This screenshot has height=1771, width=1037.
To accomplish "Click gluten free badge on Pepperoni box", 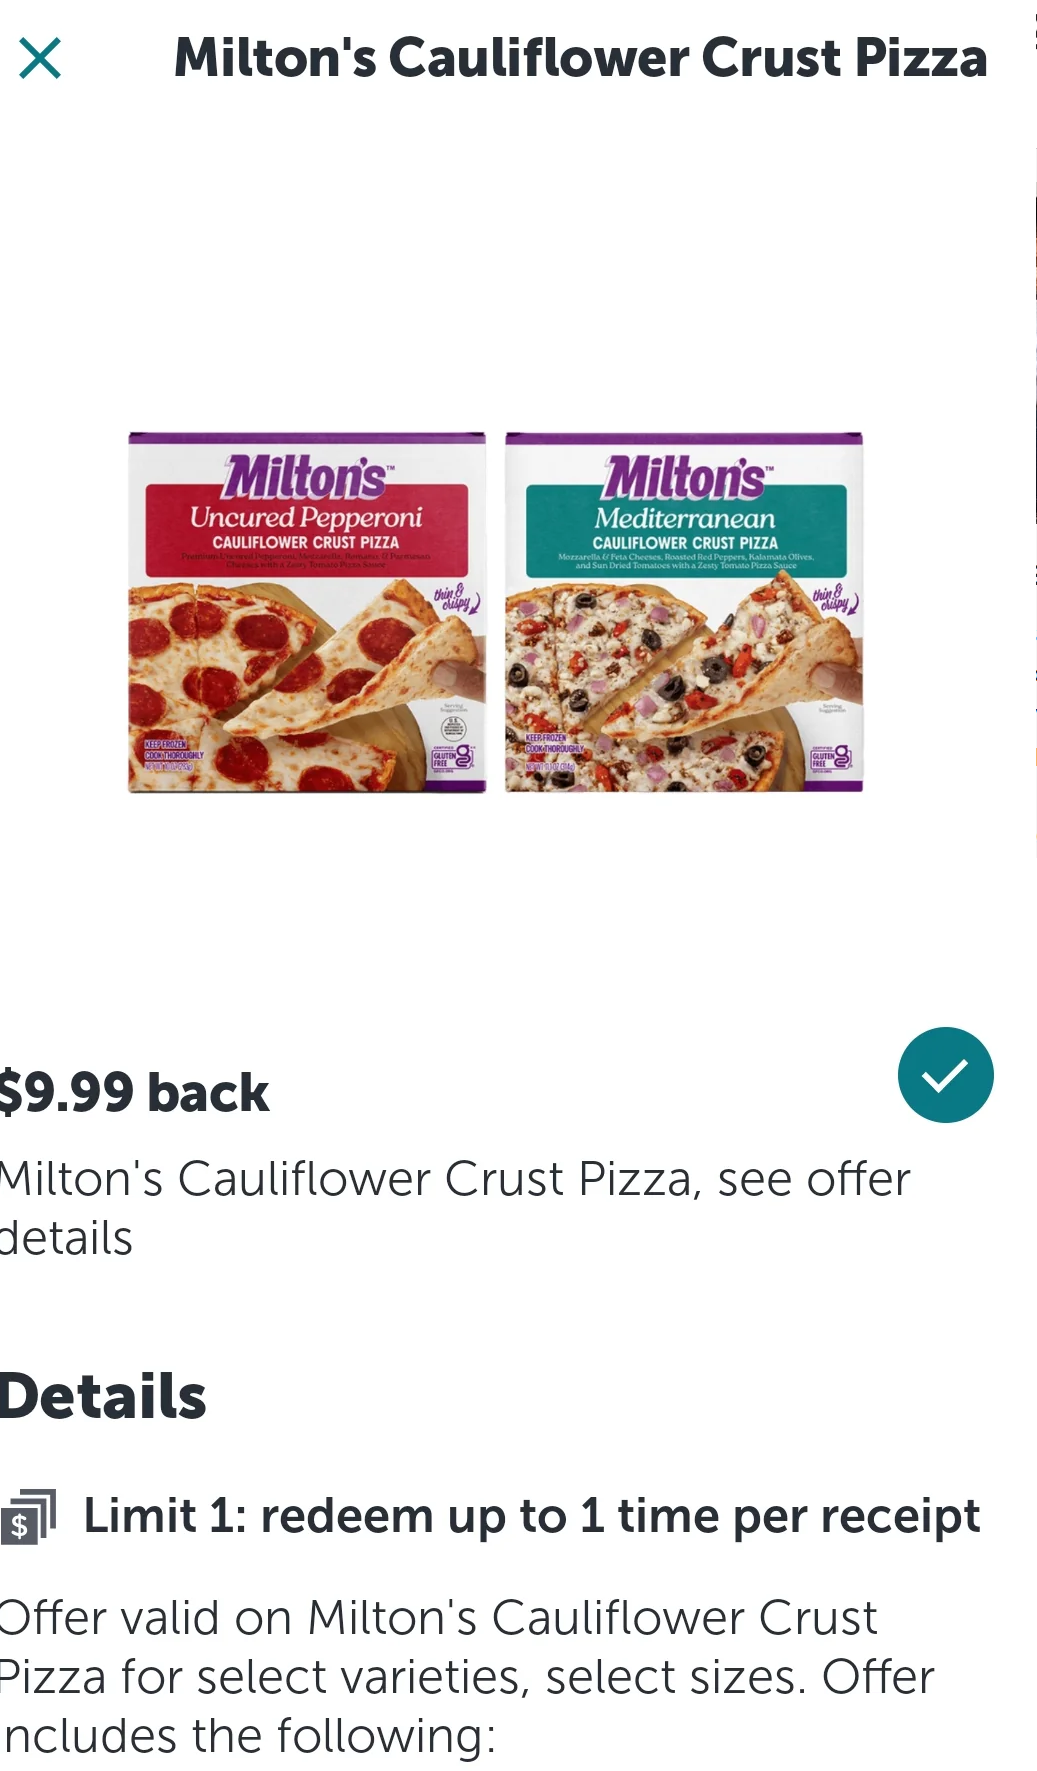I will click(x=451, y=759).
